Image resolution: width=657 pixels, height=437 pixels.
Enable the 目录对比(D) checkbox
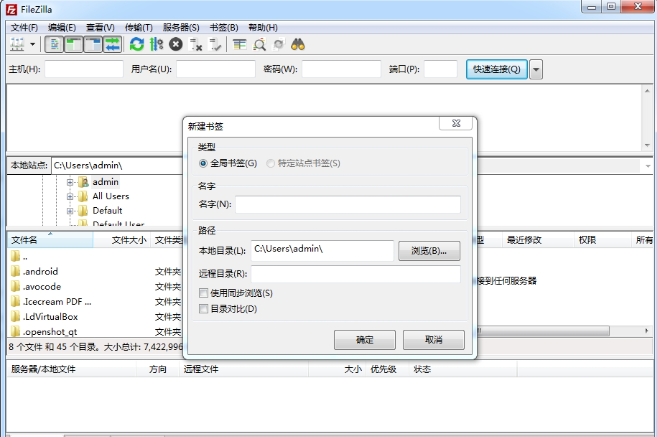pos(204,309)
